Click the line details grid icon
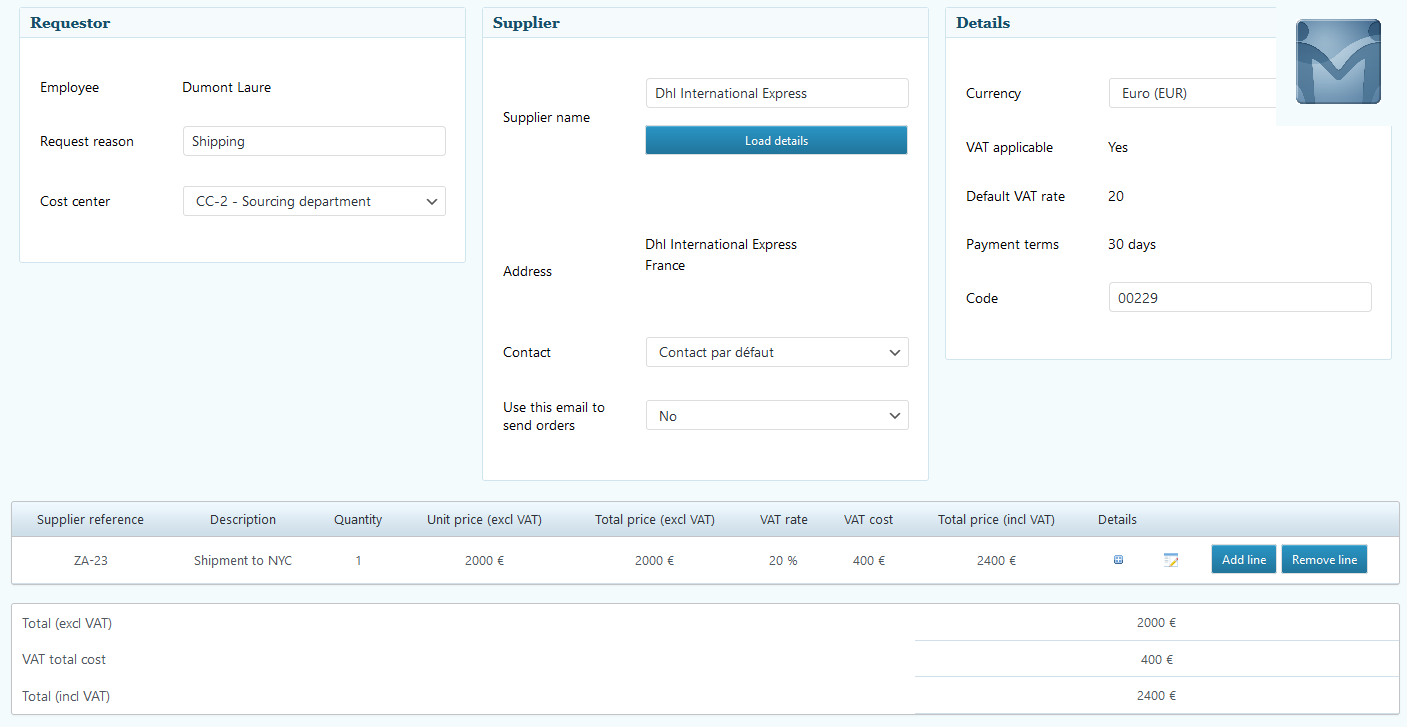 coord(1118,560)
